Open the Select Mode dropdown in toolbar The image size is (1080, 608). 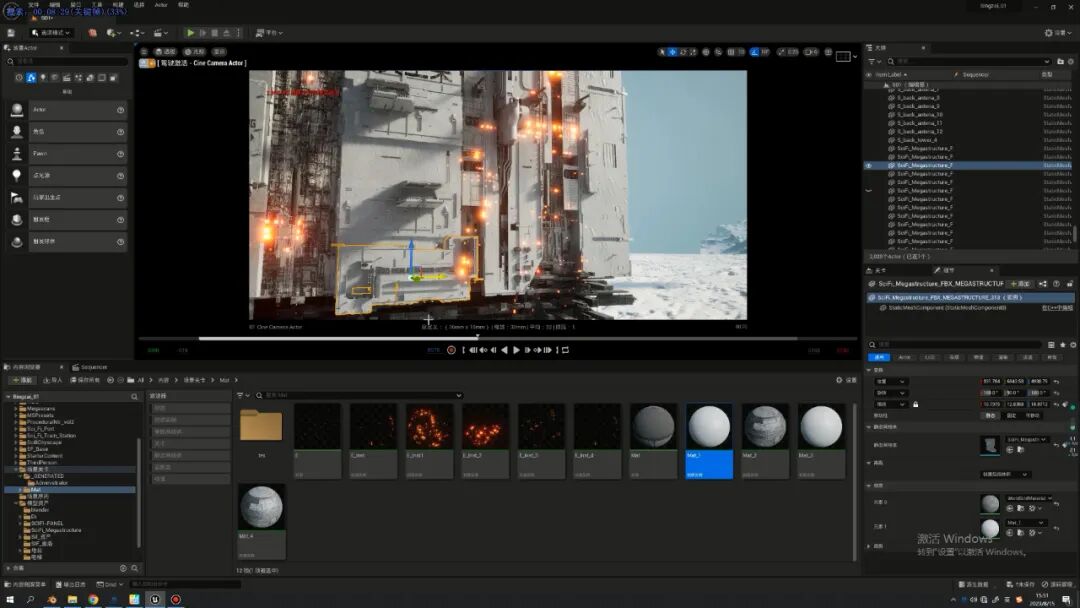pos(51,32)
